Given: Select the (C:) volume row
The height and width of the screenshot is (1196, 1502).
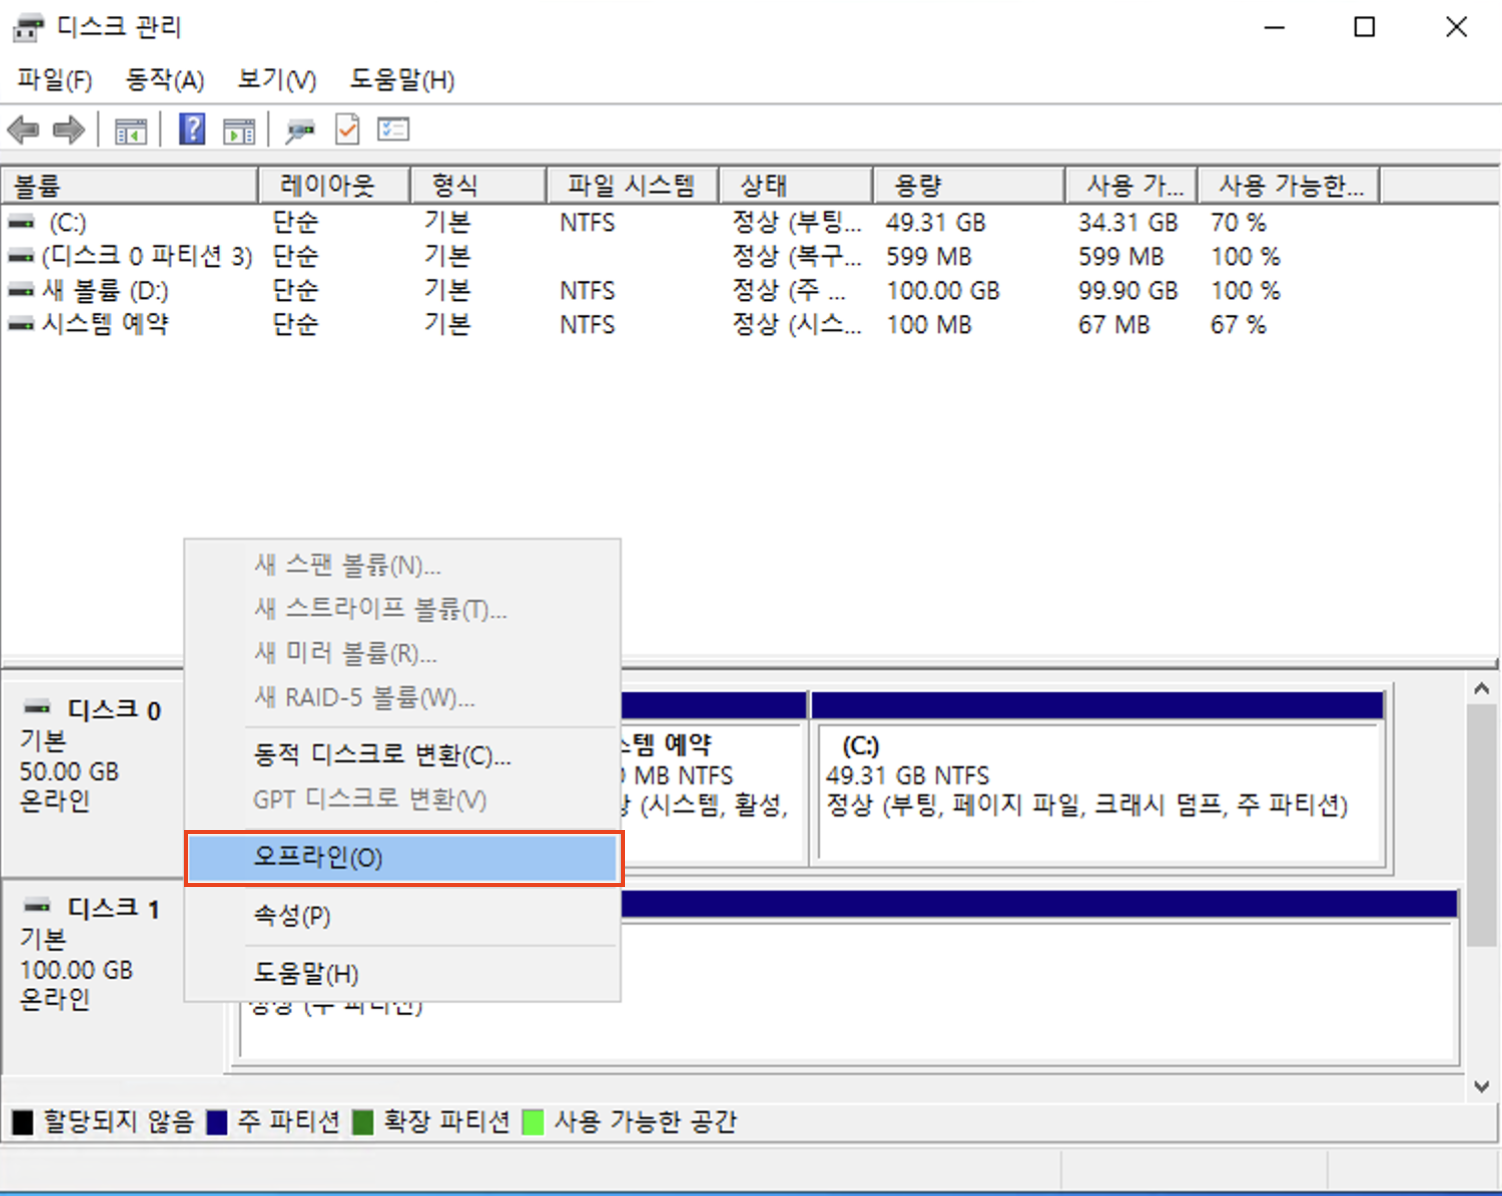Looking at the screenshot, I should 690,222.
